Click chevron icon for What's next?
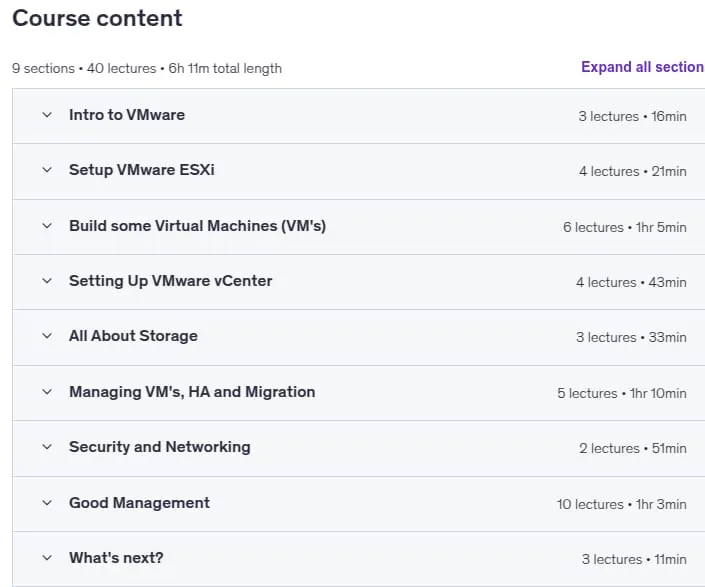705x587 pixels. pyautogui.click(x=47, y=558)
